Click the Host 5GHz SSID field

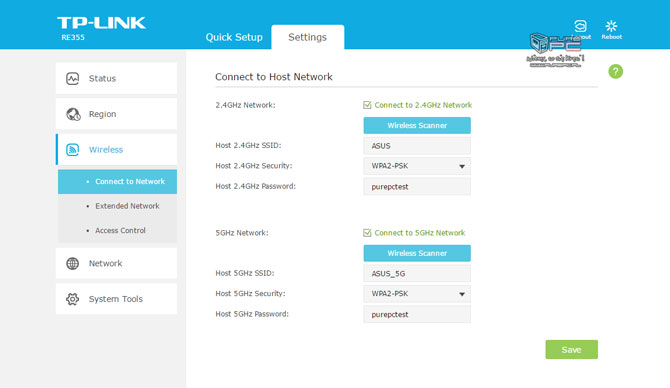point(417,273)
